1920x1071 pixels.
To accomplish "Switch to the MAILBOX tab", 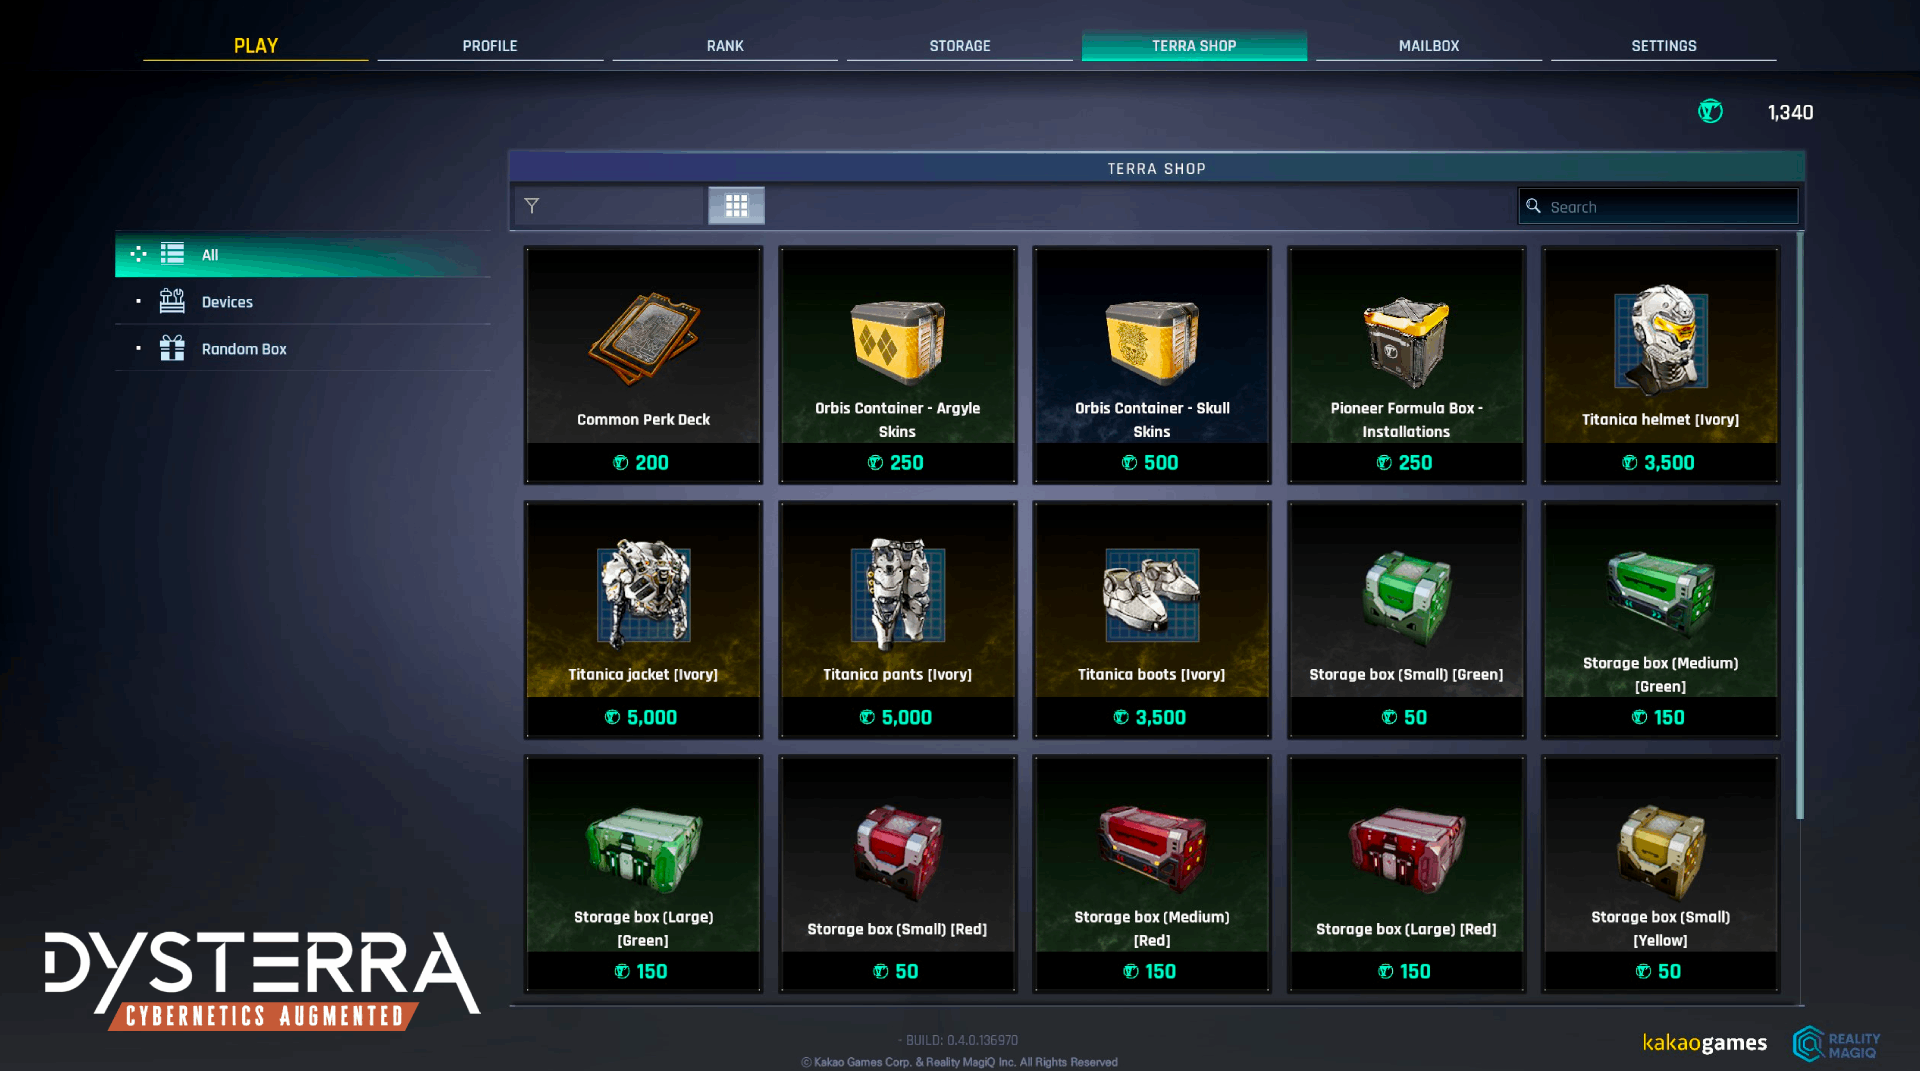I will tap(1428, 46).
